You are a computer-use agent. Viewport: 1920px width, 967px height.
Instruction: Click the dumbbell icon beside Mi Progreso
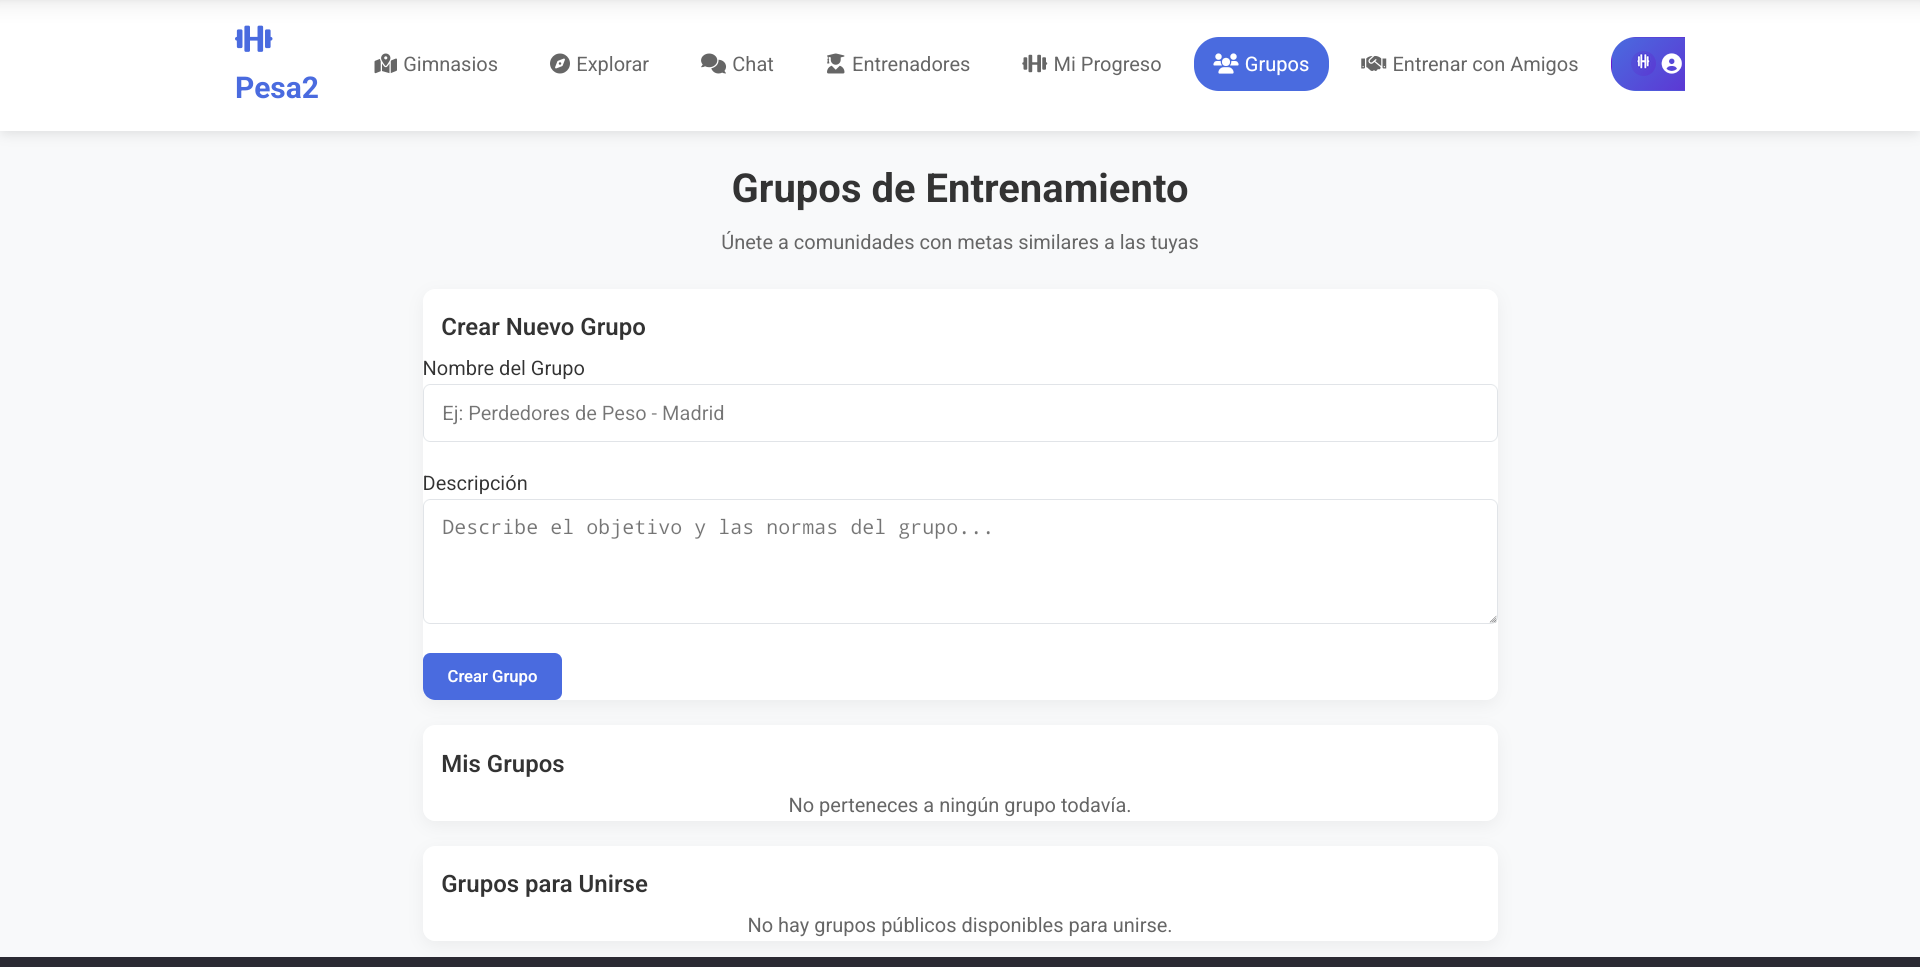click(1034, 64)
